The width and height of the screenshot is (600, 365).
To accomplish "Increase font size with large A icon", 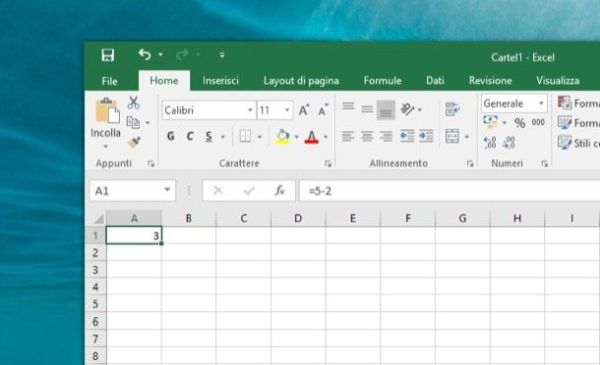I will (304, 110).
